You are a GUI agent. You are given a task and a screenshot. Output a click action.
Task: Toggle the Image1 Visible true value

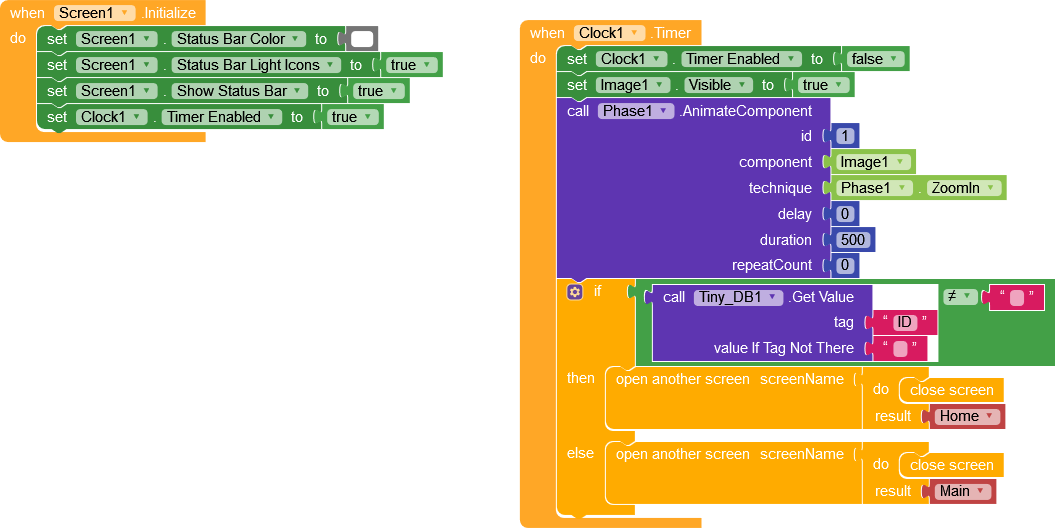[x=824, y=85]
